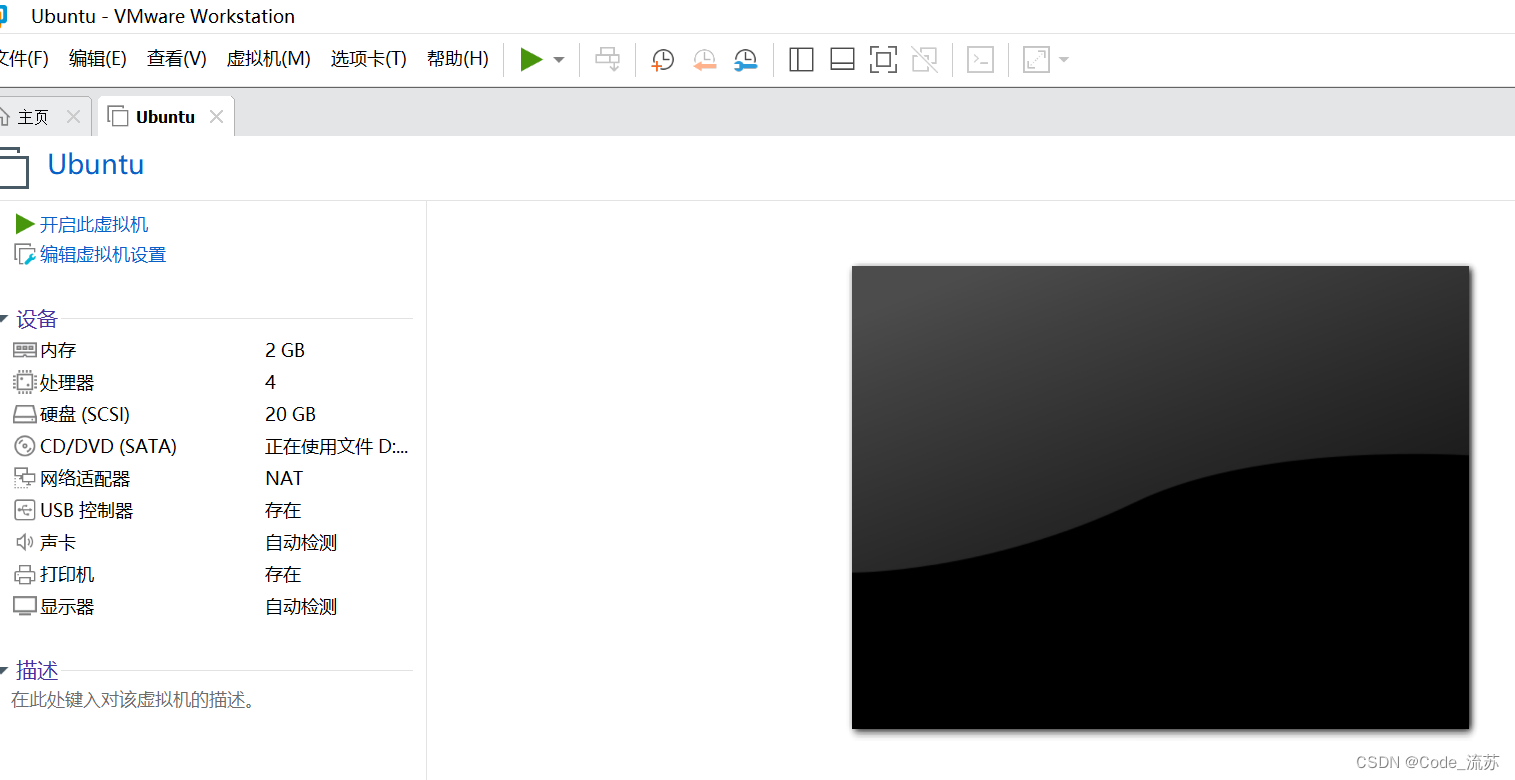Open snapshot manager clock-wrench icon
This screenshot has height=780, width=1515.
(x=746, y=60)
